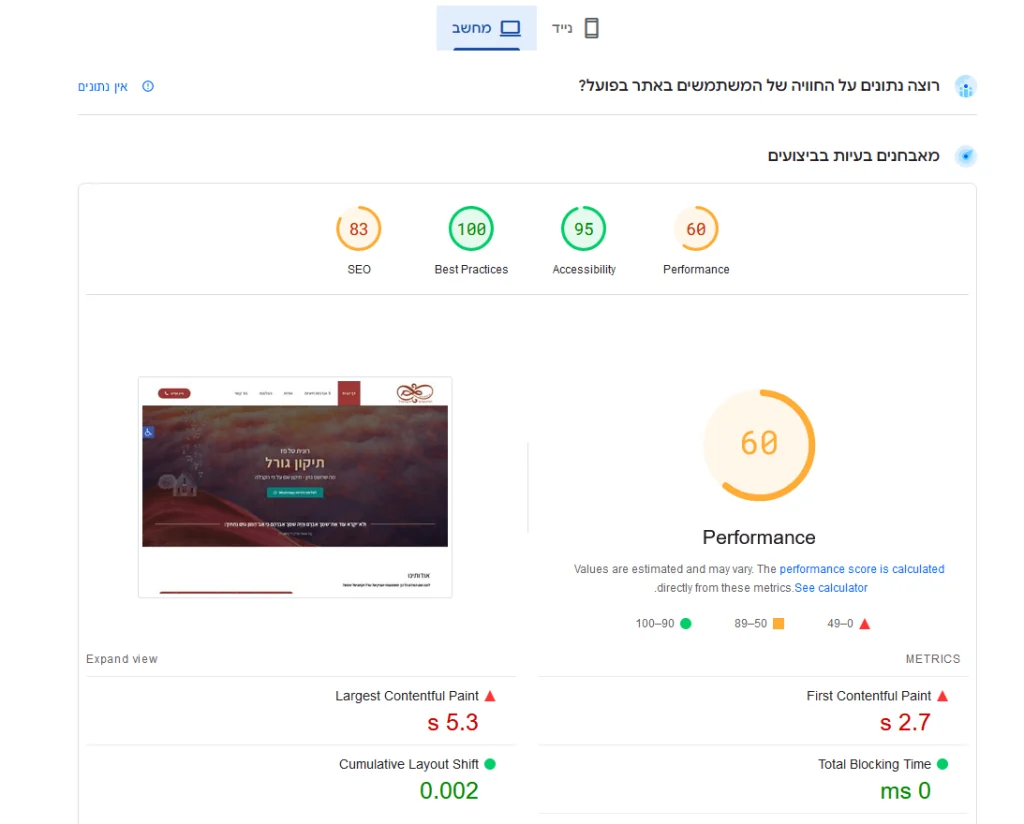Click the red 49–0 legend triangle
Viewport: 1024px width, 824px height.
point(865,624)
